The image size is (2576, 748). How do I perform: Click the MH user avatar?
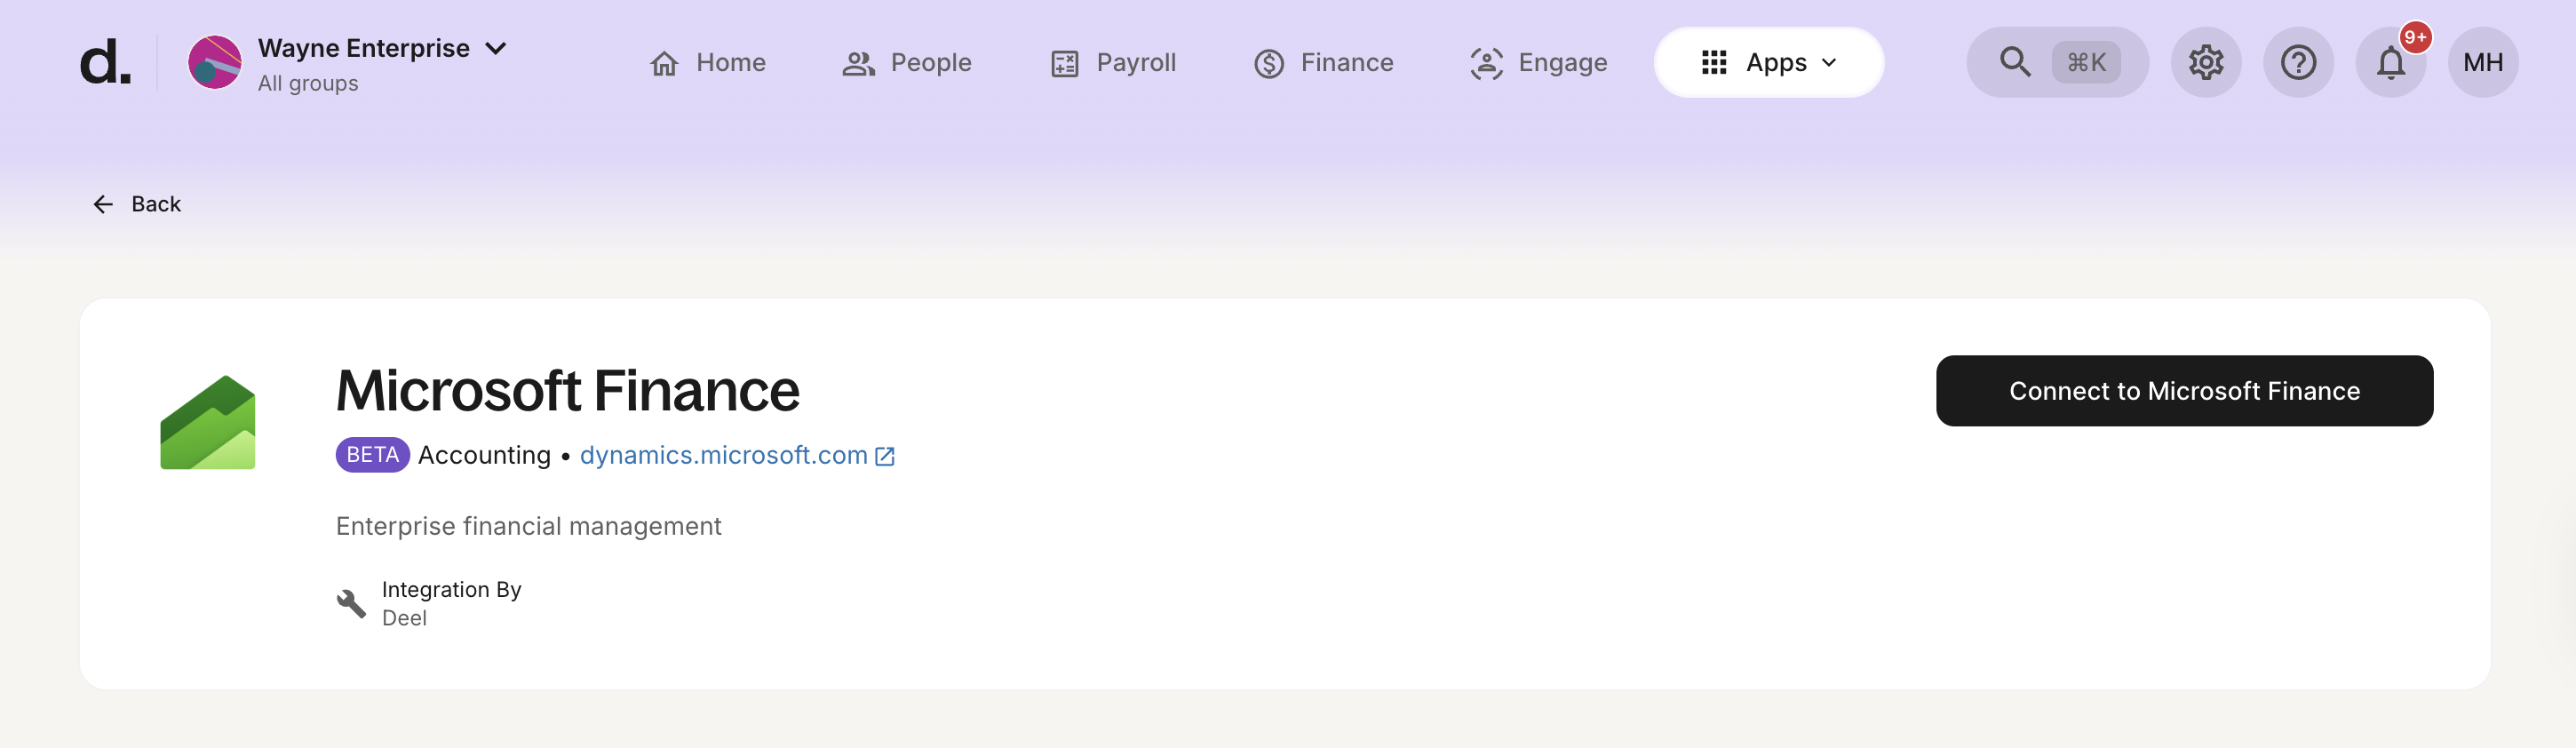[x=2482, y=62]
